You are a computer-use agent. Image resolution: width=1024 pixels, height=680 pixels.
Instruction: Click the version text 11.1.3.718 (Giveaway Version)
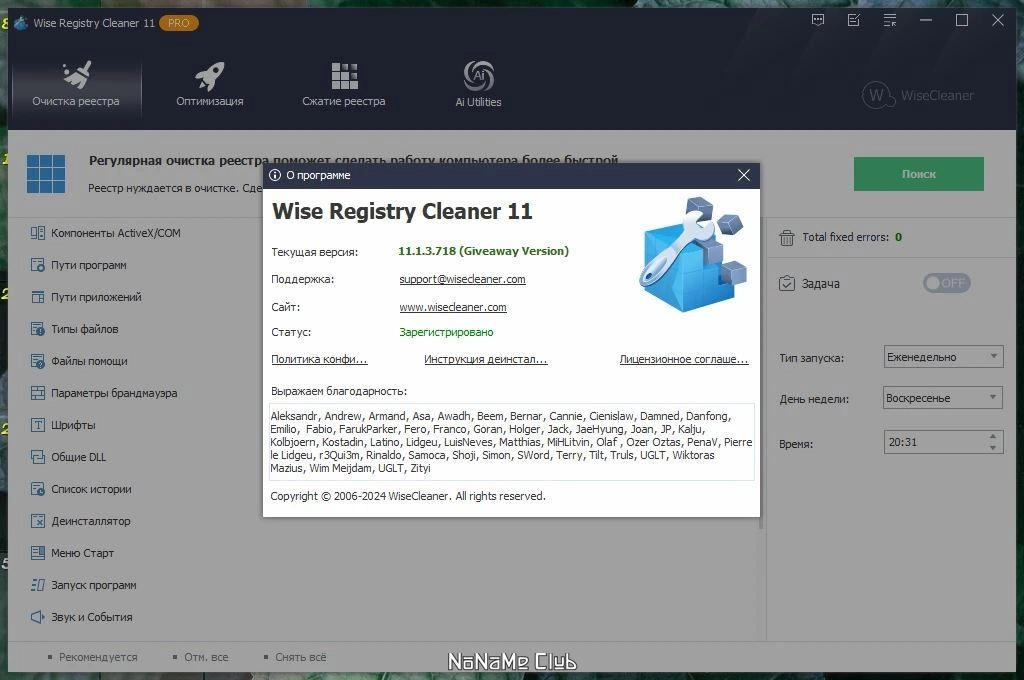(x=483, y=251)
